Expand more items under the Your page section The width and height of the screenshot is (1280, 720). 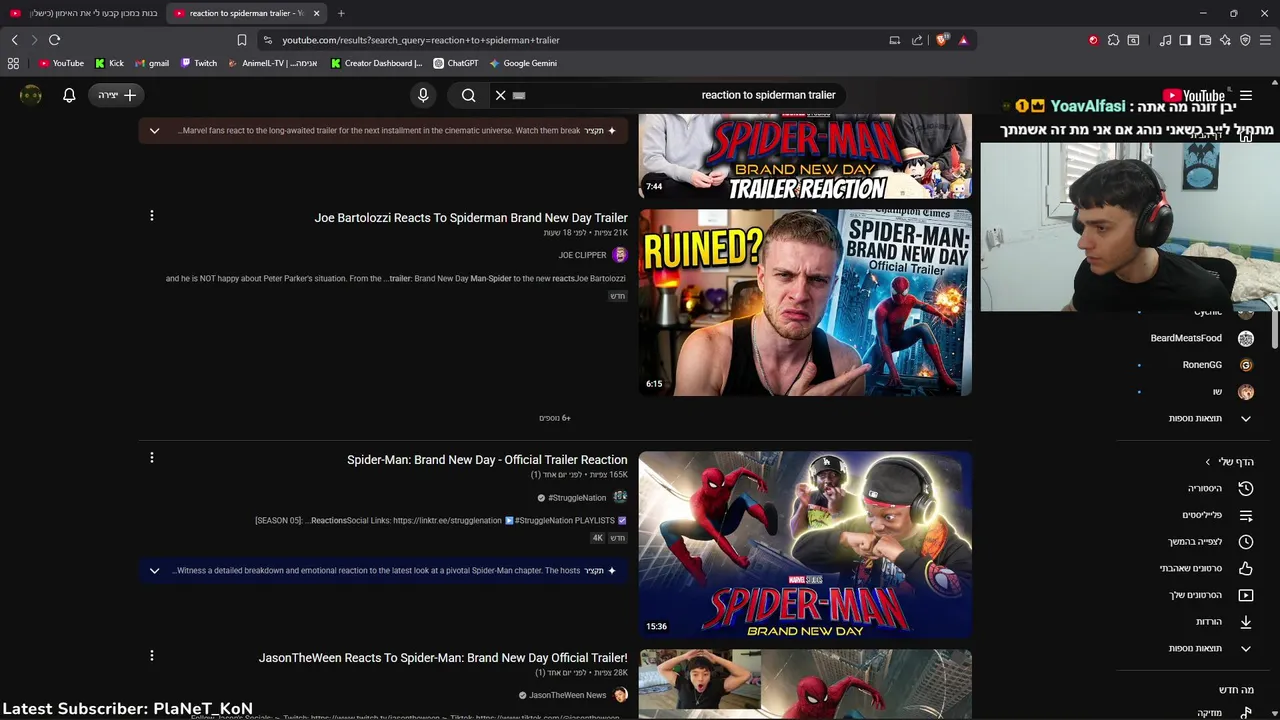click(x=1210, y=648)
